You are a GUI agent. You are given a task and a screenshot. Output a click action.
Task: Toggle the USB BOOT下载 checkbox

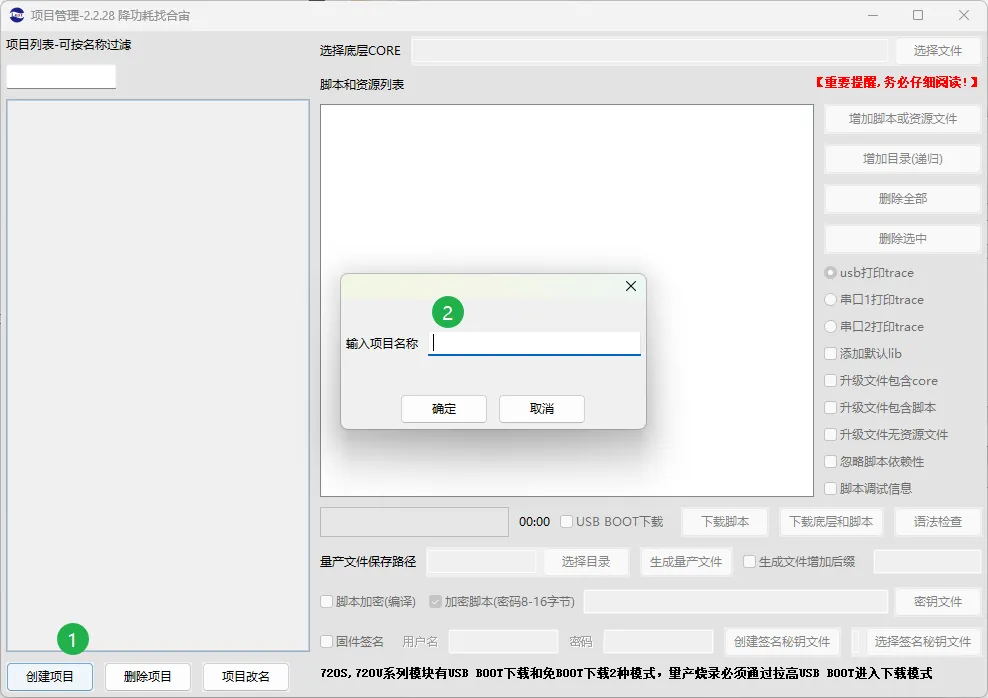pos(566,522)
